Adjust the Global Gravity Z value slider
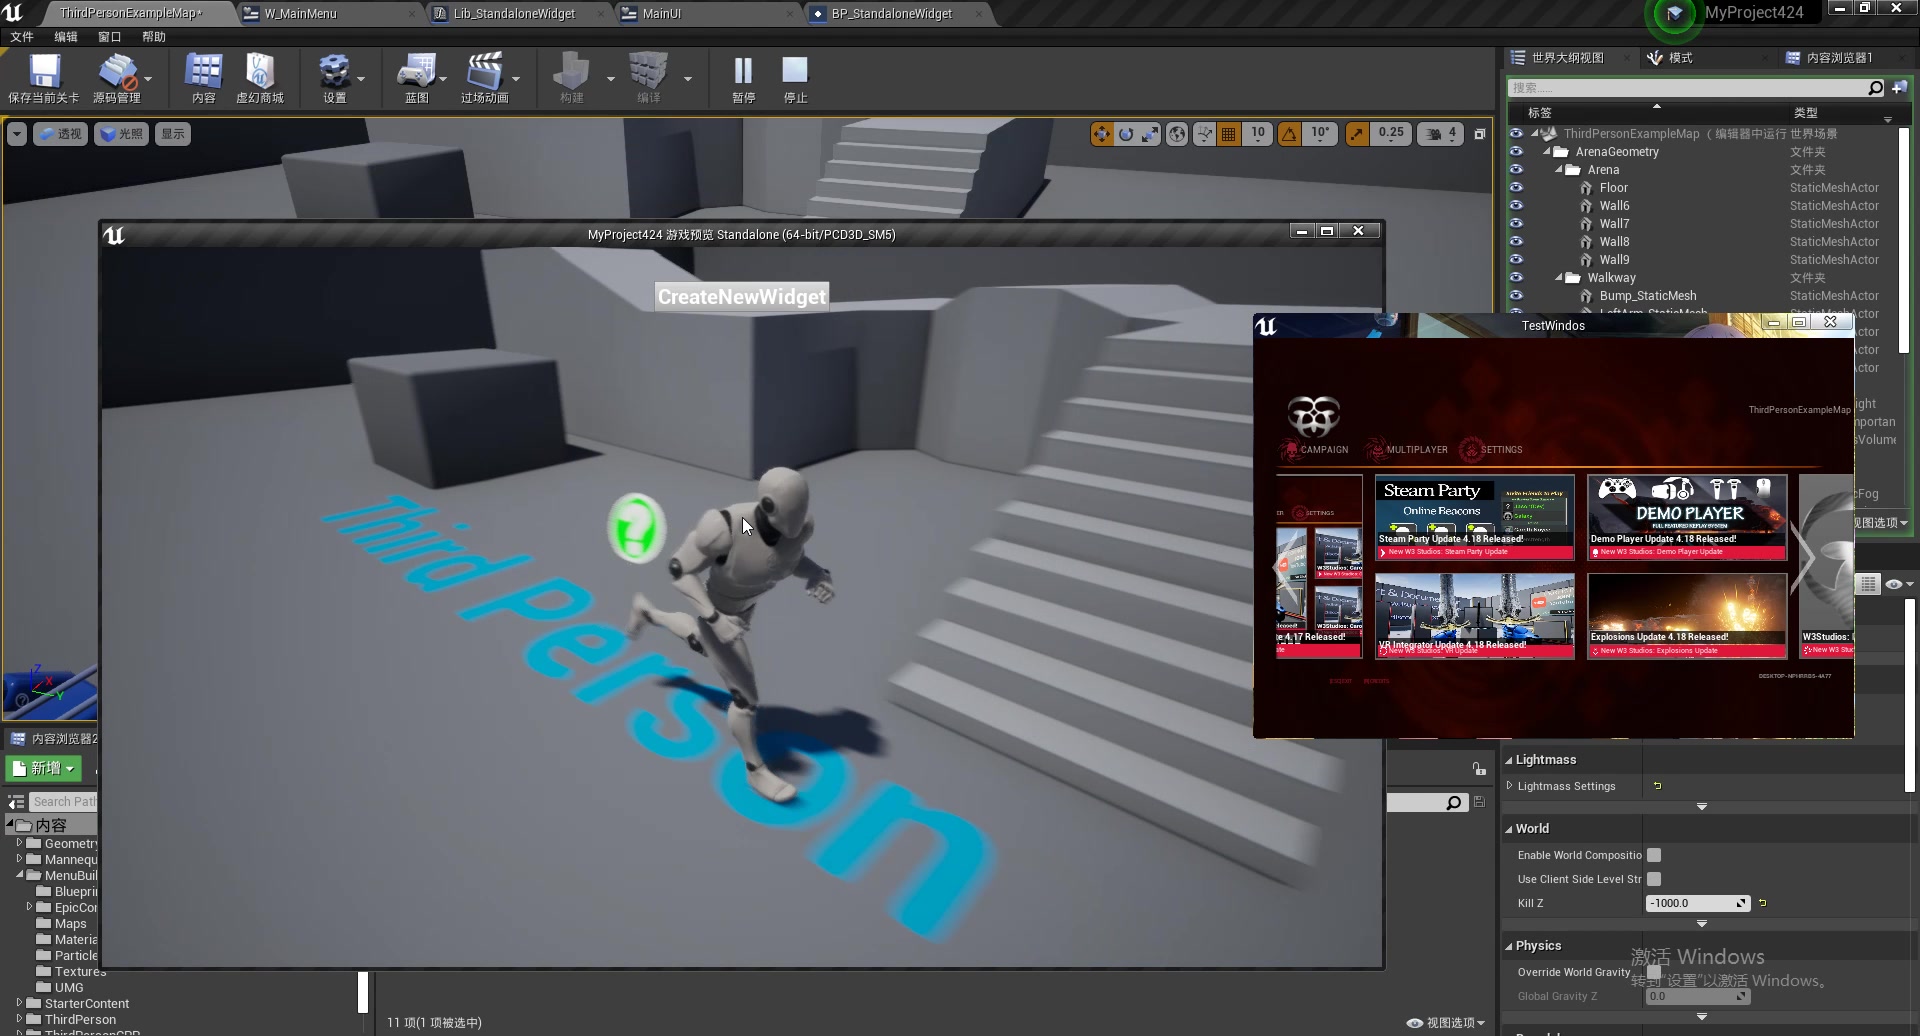This screenshot has width=1920, height=1036. tap(1697, 996)
